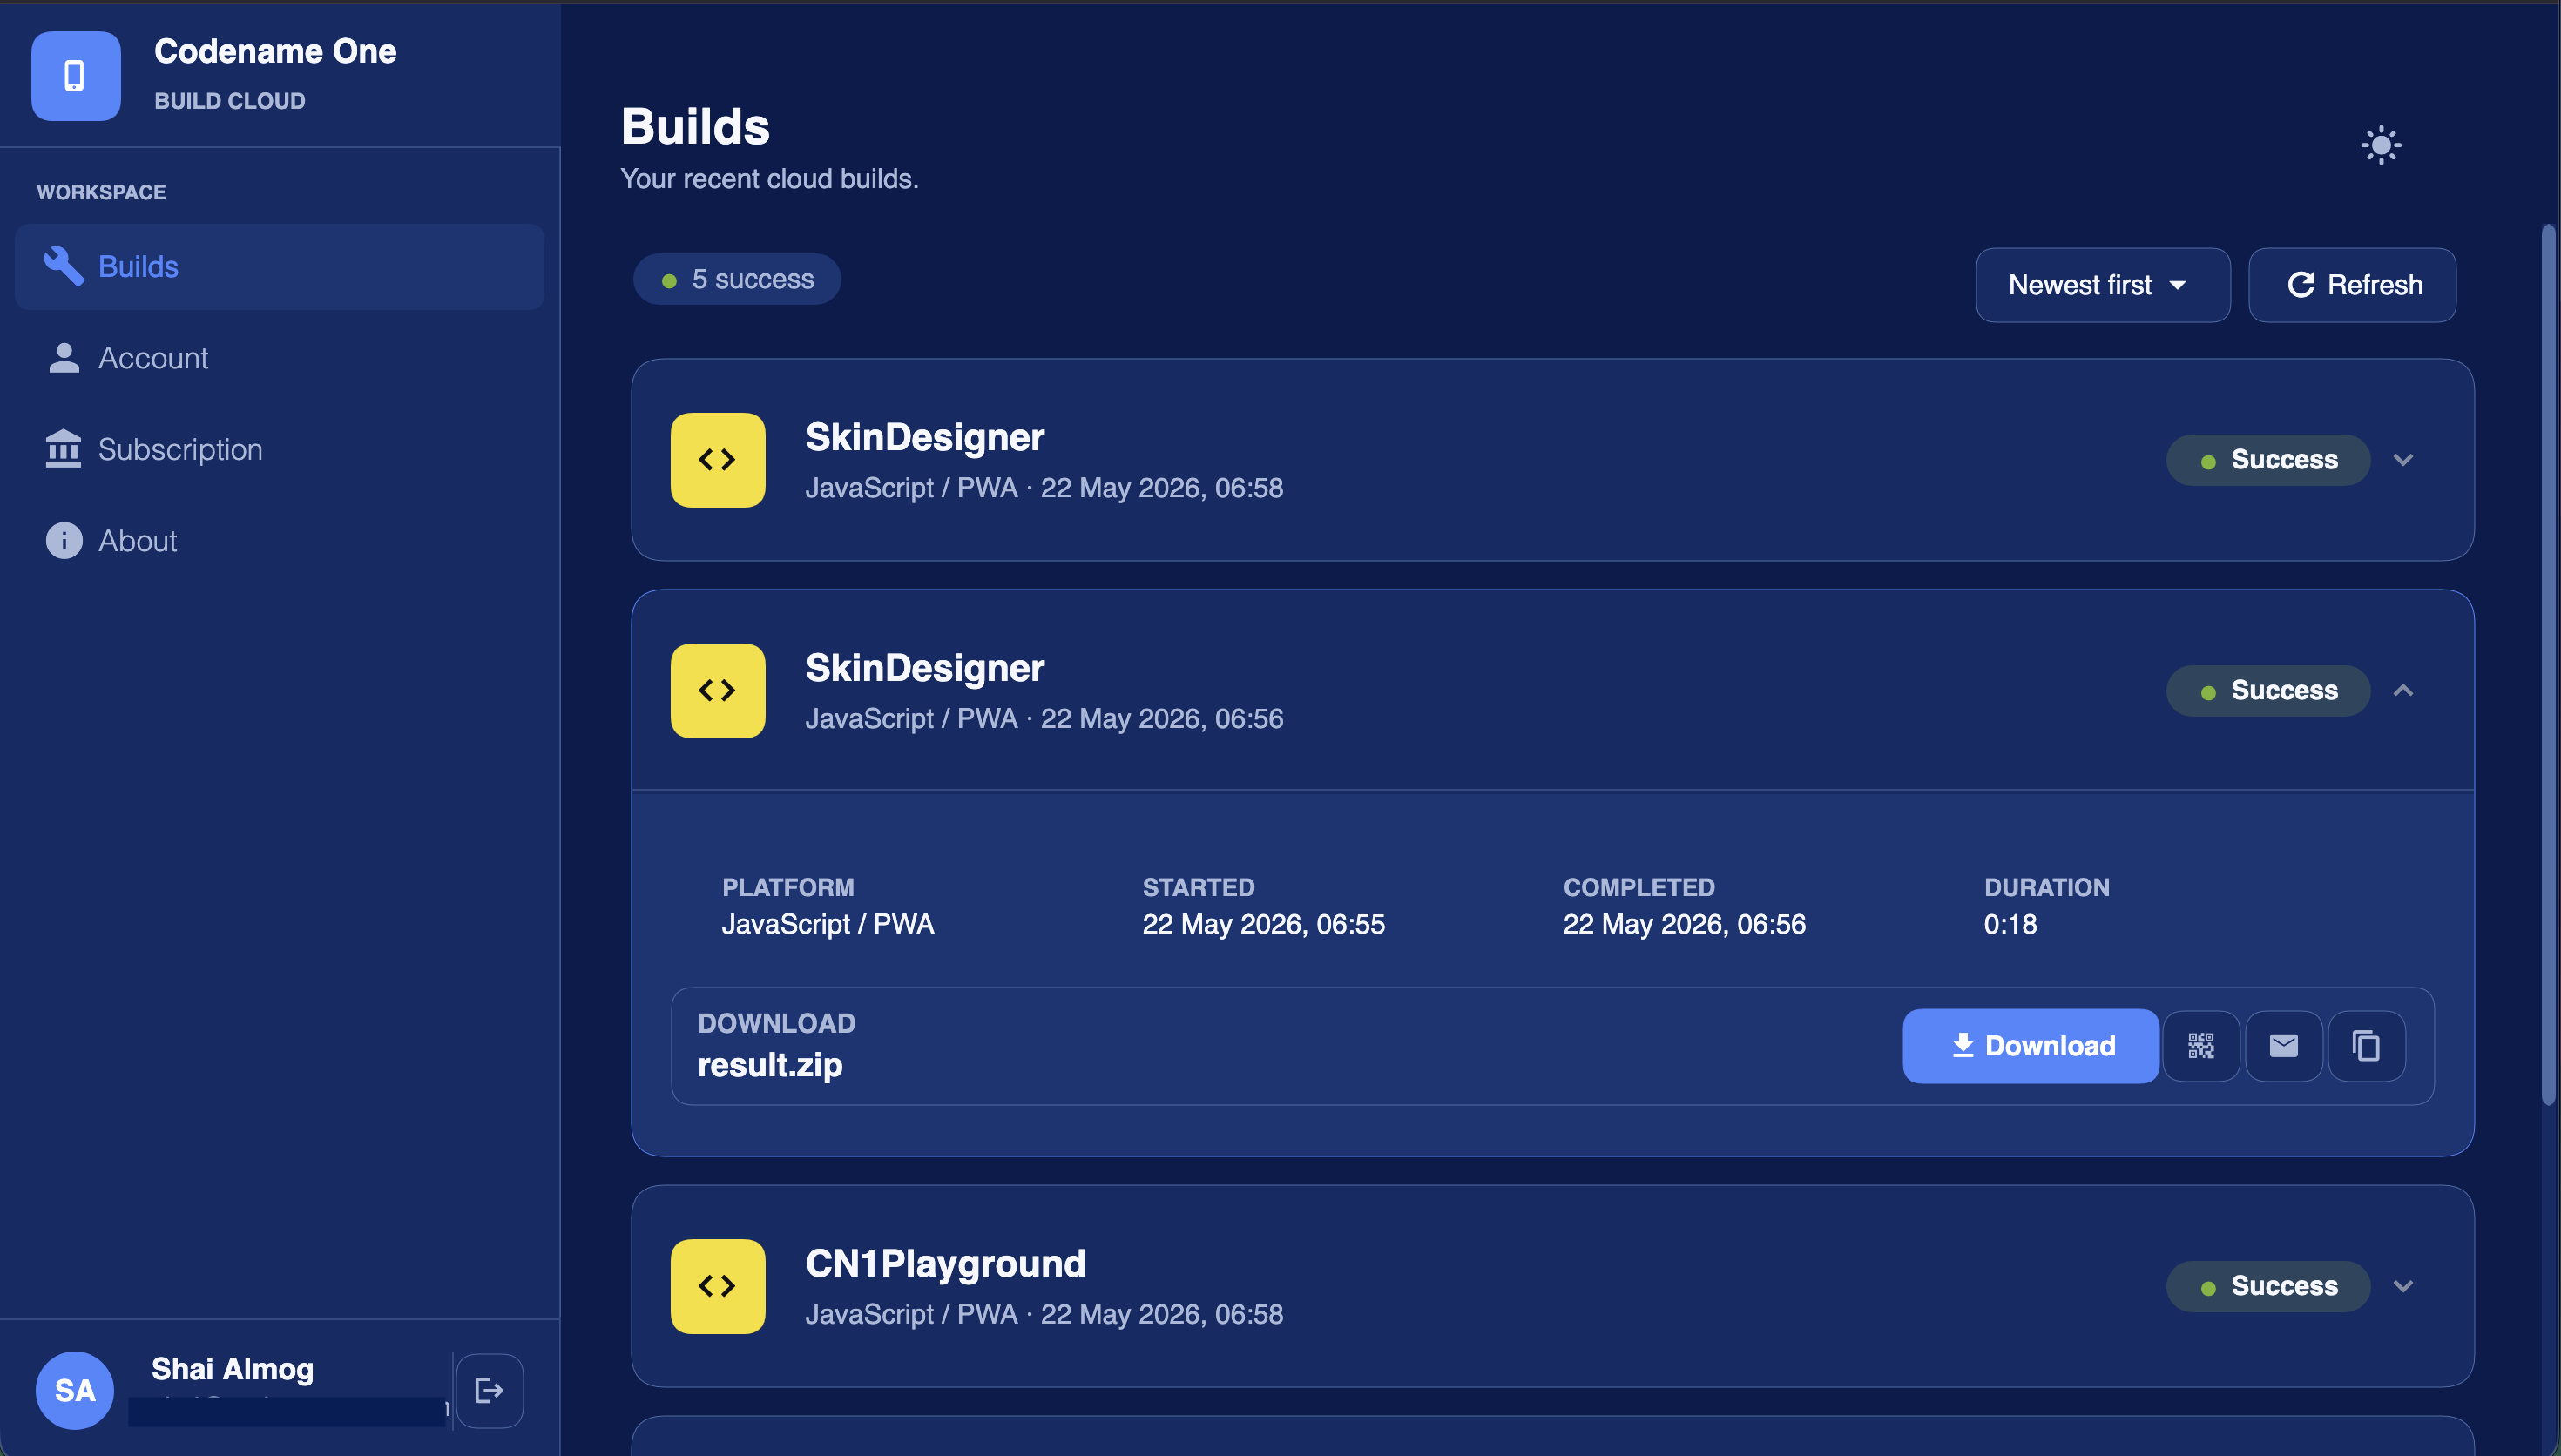Click the info icon next to About
The image size is (2561, 1456).
tap(64, 541)
